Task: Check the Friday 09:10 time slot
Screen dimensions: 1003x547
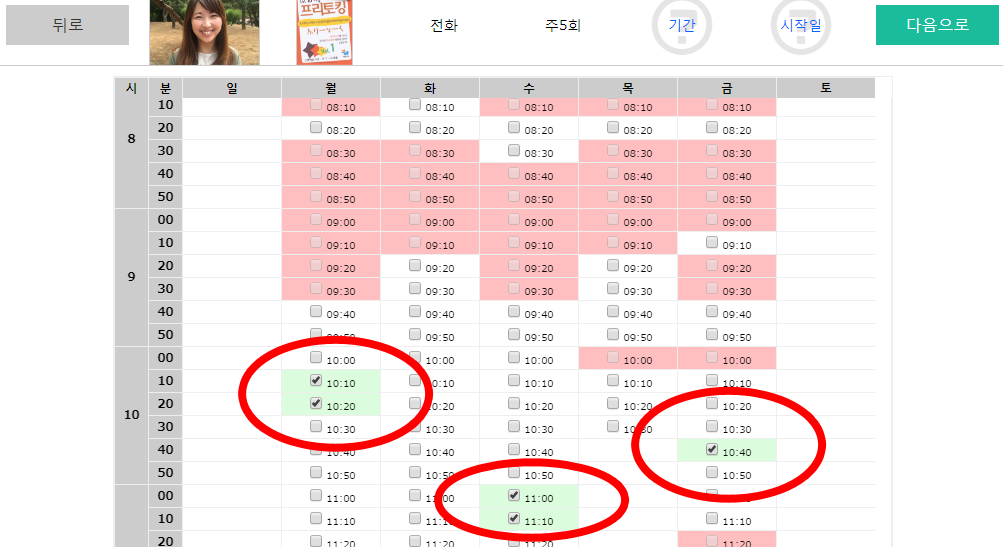Action: point(712,242)
